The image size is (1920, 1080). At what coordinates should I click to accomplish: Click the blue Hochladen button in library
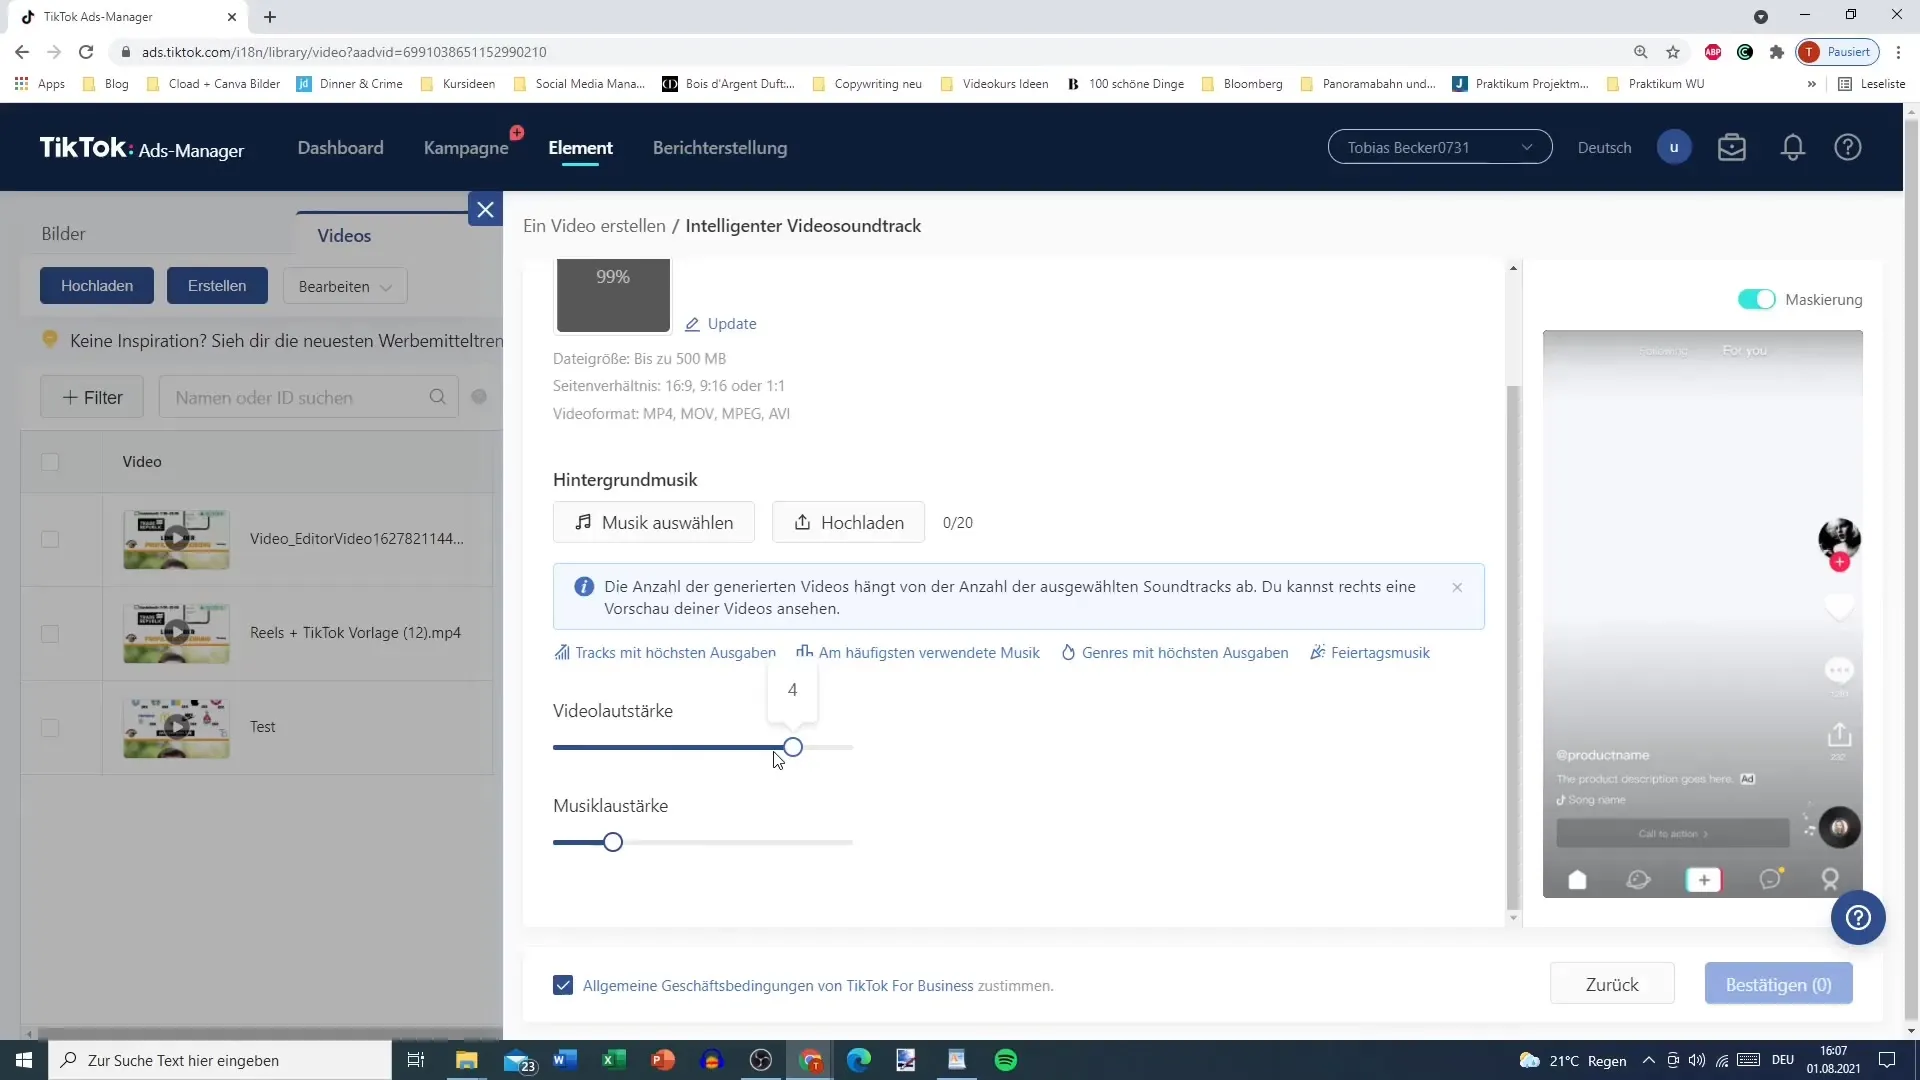coord(97,286)
